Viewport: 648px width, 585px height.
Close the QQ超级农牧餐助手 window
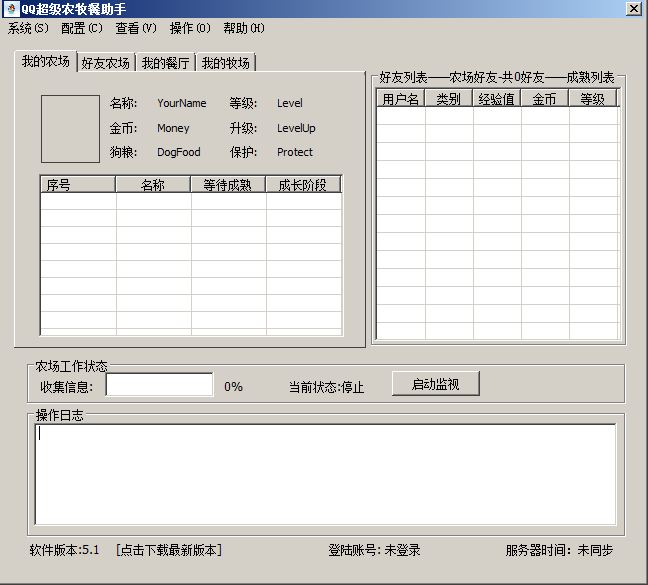click(634, 8)
